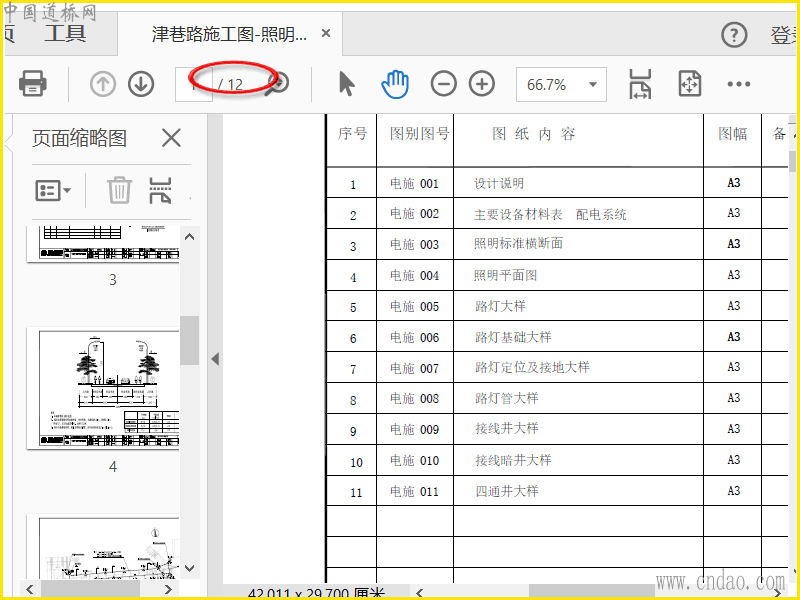The width and height of the screenshot is (800, 600).
Task: Select page 3 thumbnail
Action: tap(104, 244)
